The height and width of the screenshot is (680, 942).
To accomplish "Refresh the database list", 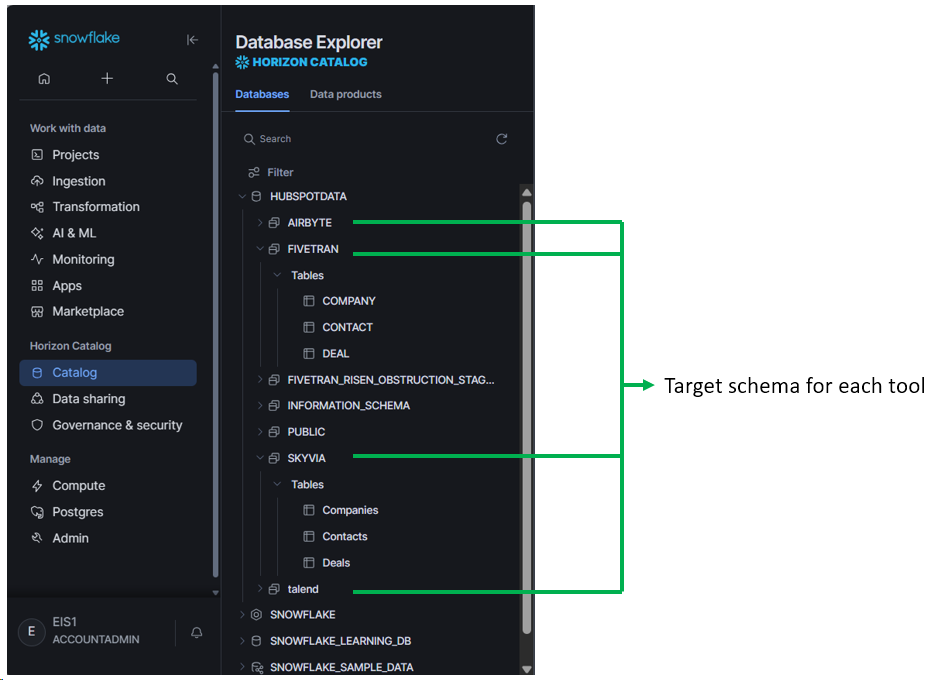I will point(502,139).
